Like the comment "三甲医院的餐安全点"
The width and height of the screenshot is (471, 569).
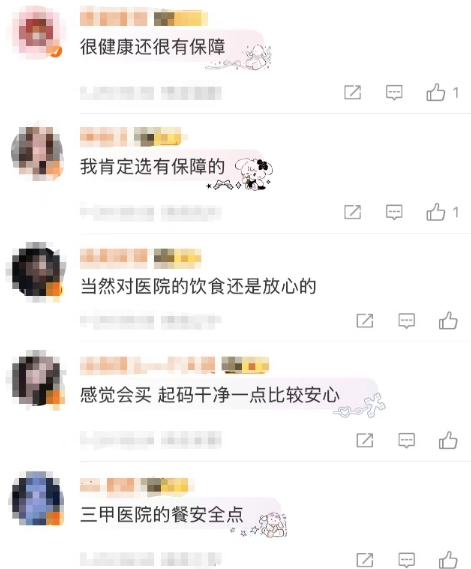tap(448, 560)
